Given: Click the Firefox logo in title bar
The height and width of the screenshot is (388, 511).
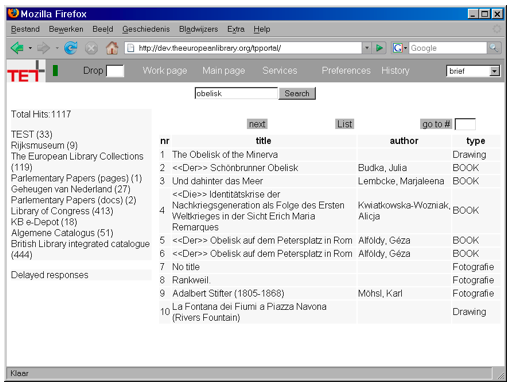Looking at the screenshot, I should coord(13,14).
